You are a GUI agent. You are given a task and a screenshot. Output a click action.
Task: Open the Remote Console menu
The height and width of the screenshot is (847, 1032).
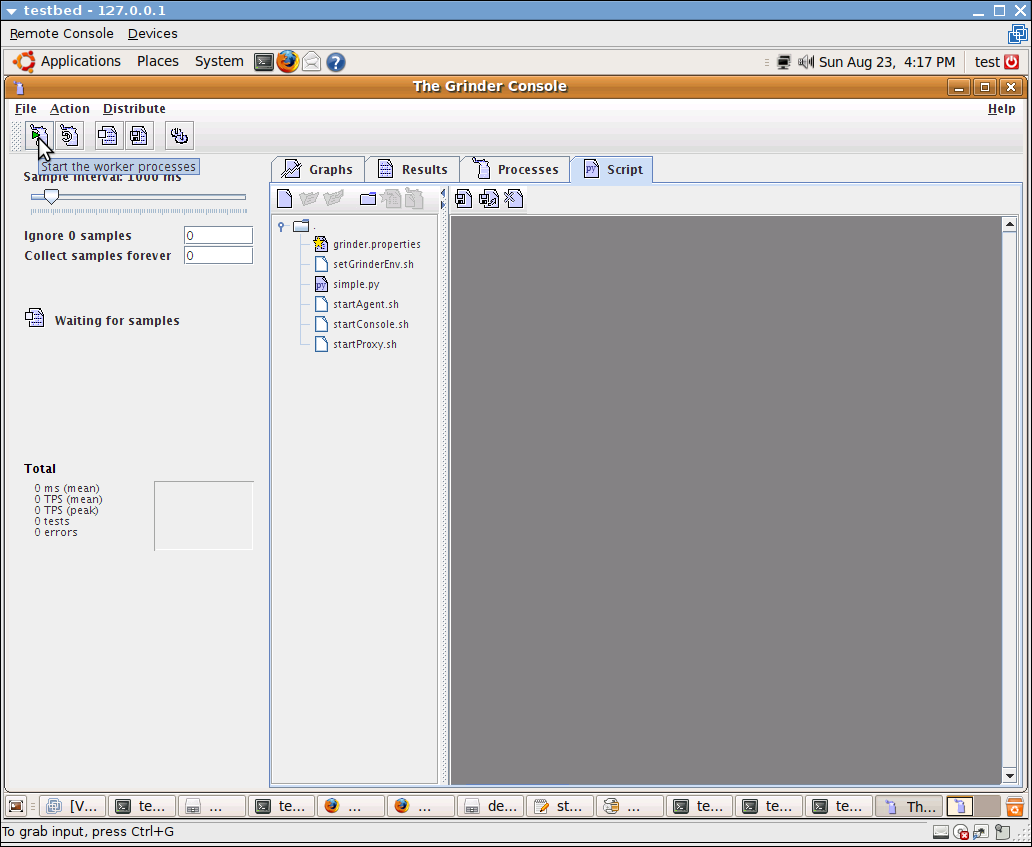(61, 34)
